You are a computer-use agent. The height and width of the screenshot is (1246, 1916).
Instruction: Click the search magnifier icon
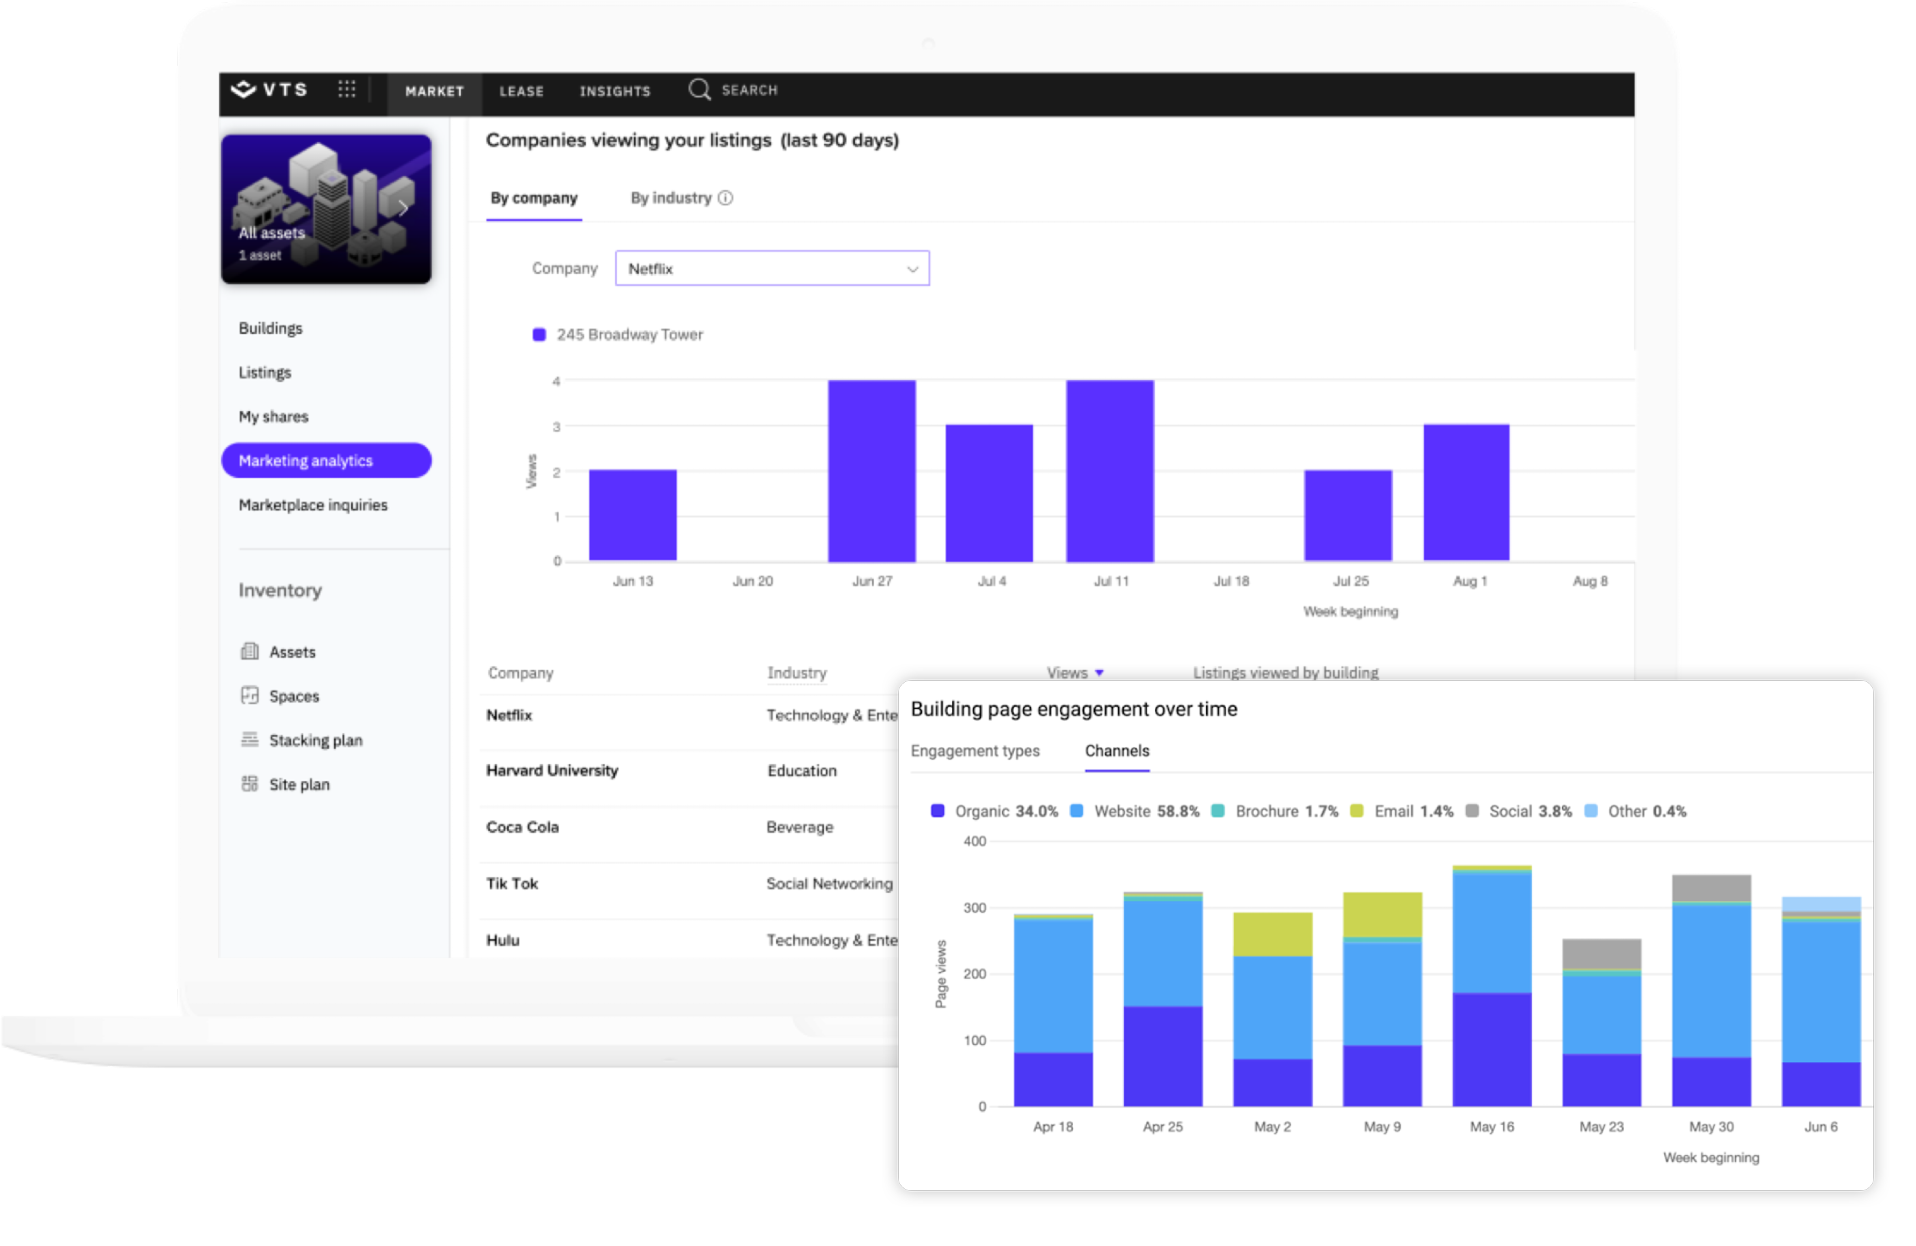coord(699,90)
